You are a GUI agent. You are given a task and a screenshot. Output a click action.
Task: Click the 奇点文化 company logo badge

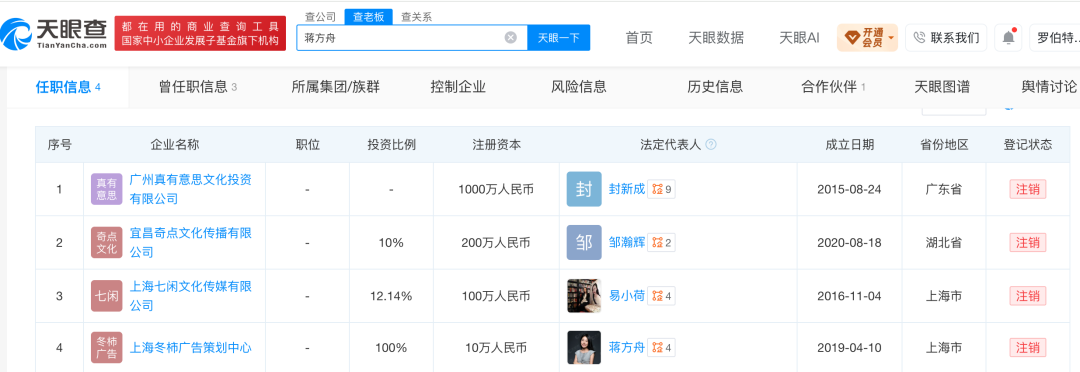(106, 242)
